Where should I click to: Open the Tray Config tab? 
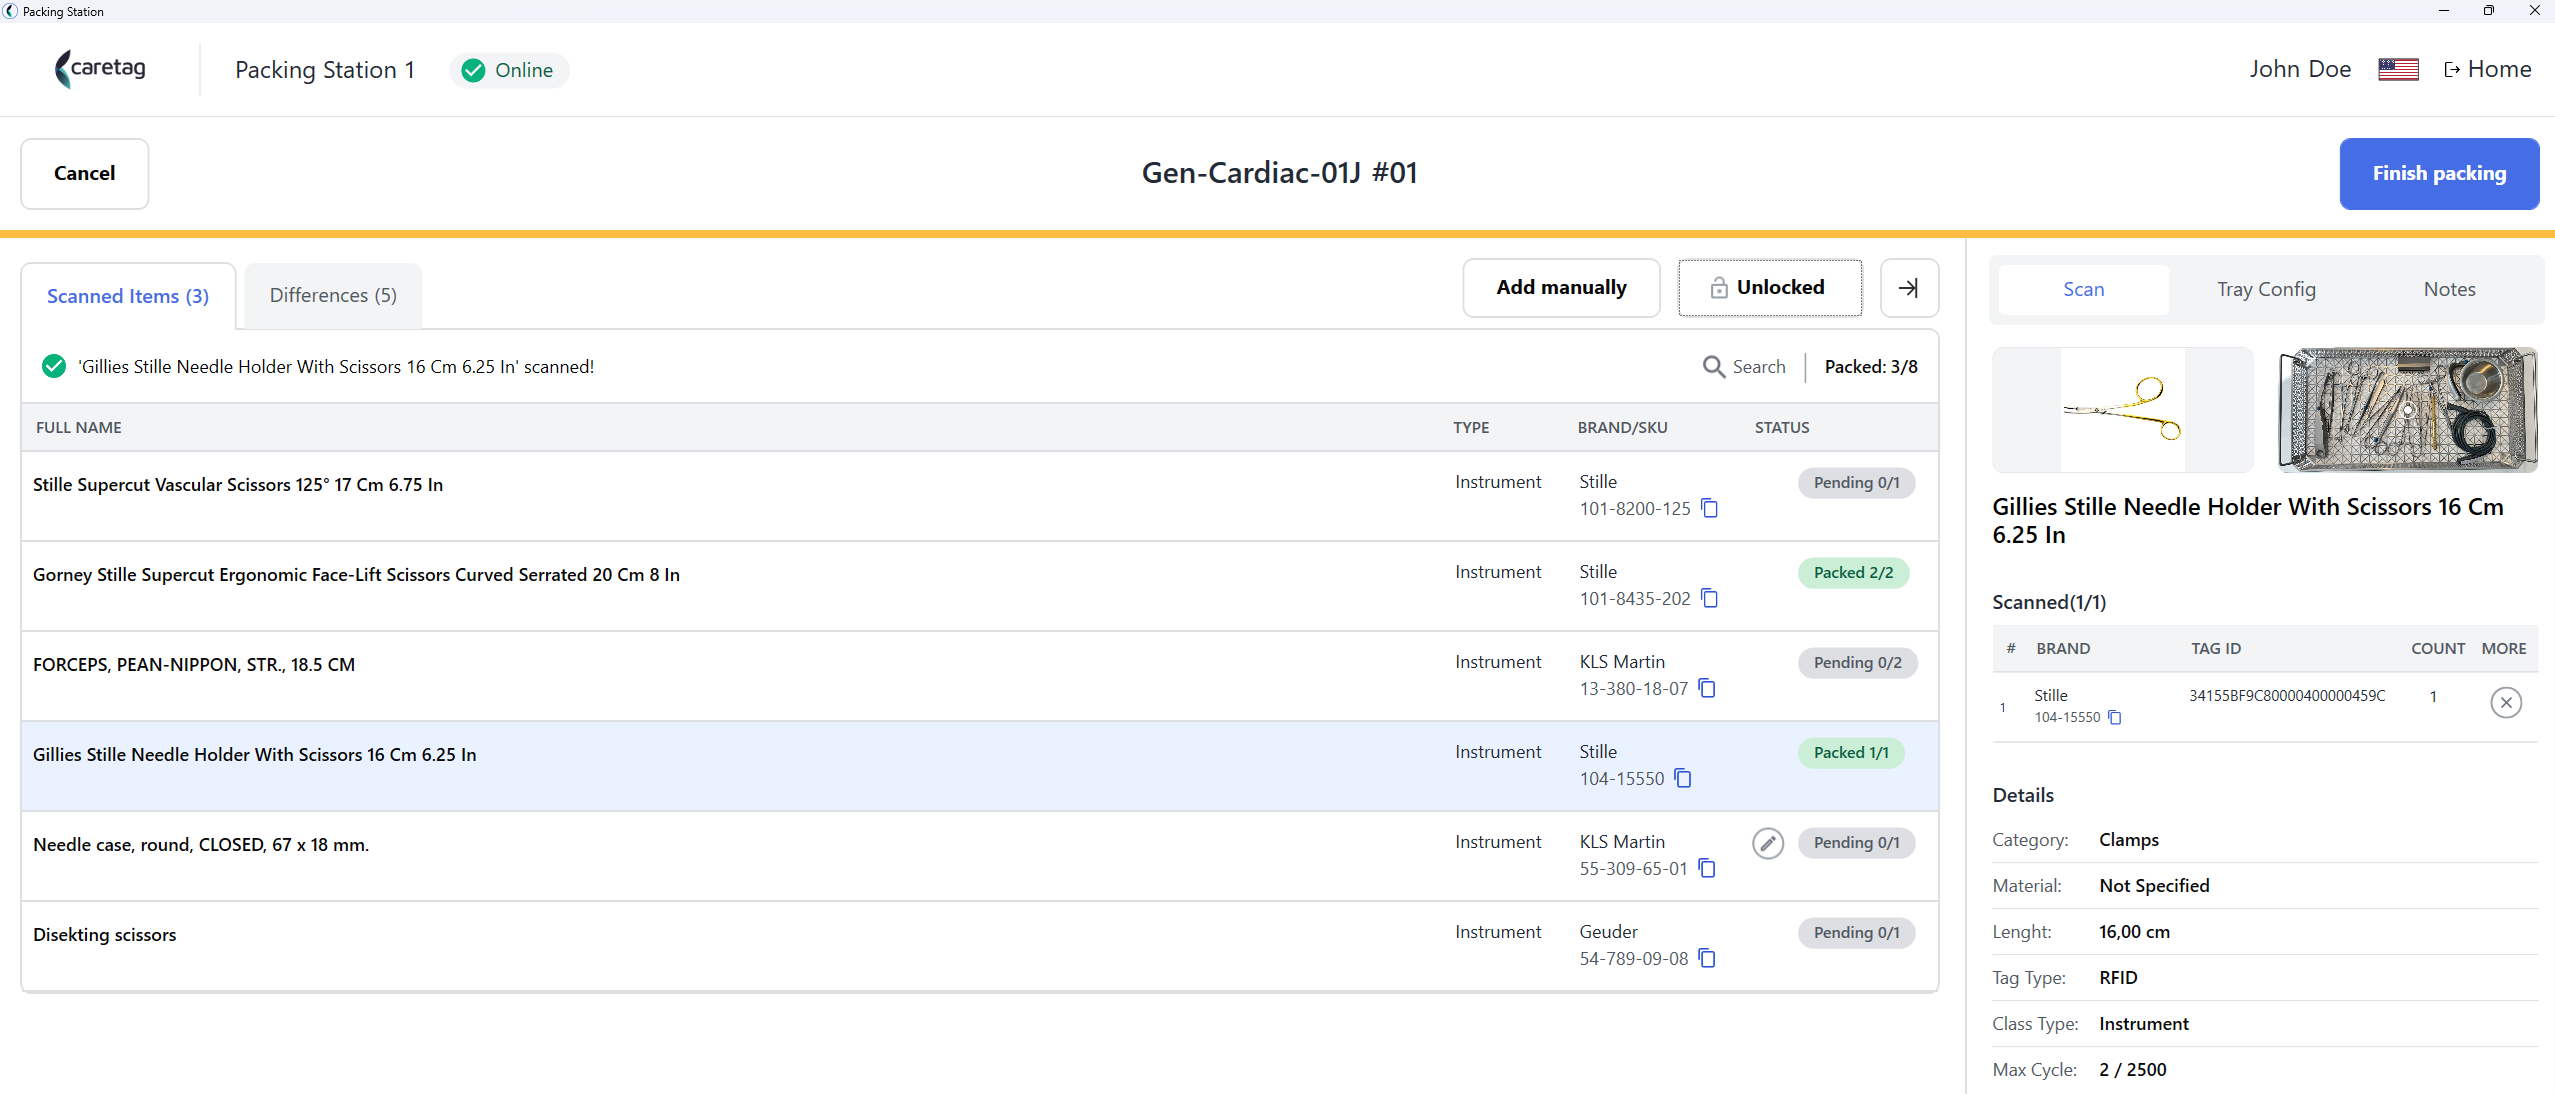pos(2266,290)
